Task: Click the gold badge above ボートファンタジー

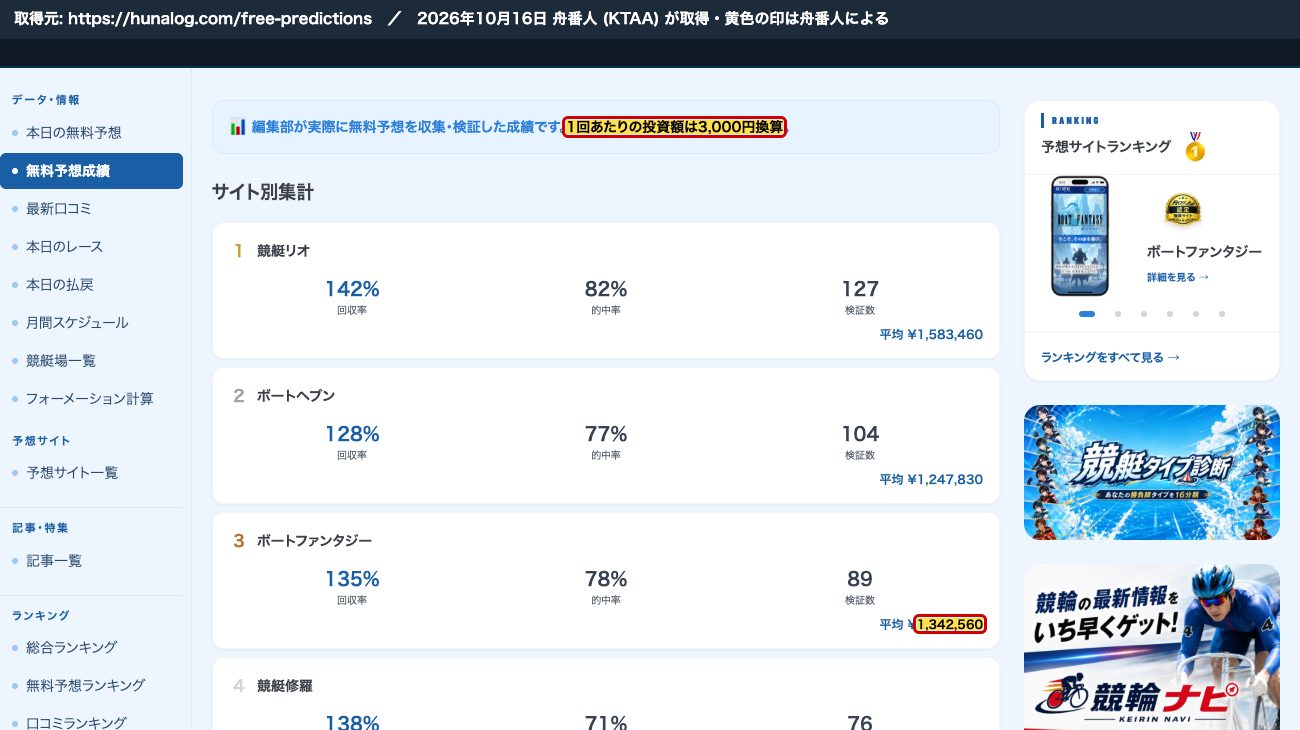Action: click(x=1183, y=210)
